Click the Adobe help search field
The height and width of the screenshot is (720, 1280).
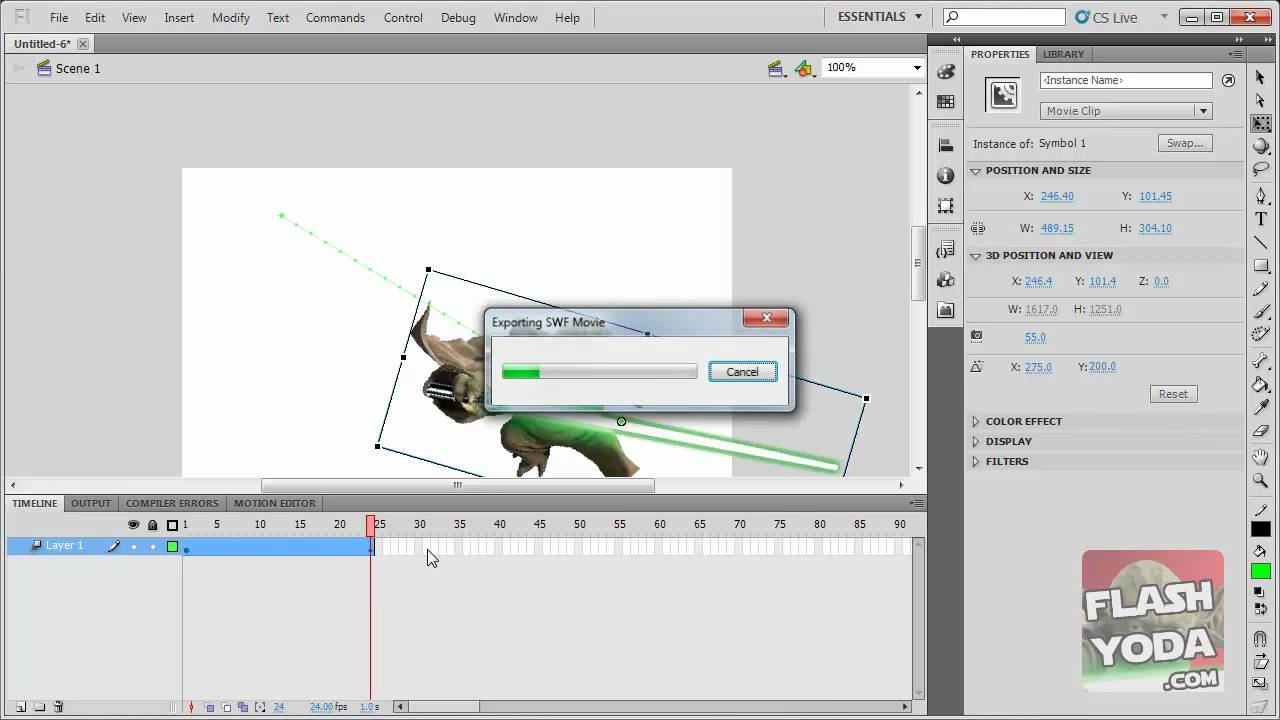[1005, 17]
